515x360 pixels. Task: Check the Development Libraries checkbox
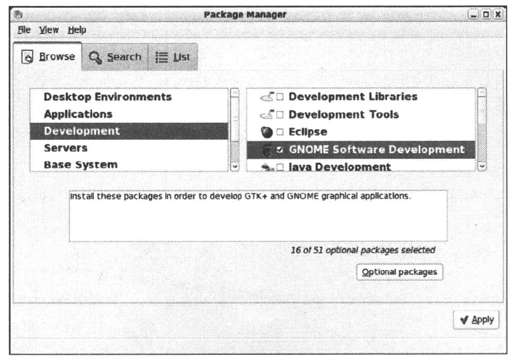280,97
